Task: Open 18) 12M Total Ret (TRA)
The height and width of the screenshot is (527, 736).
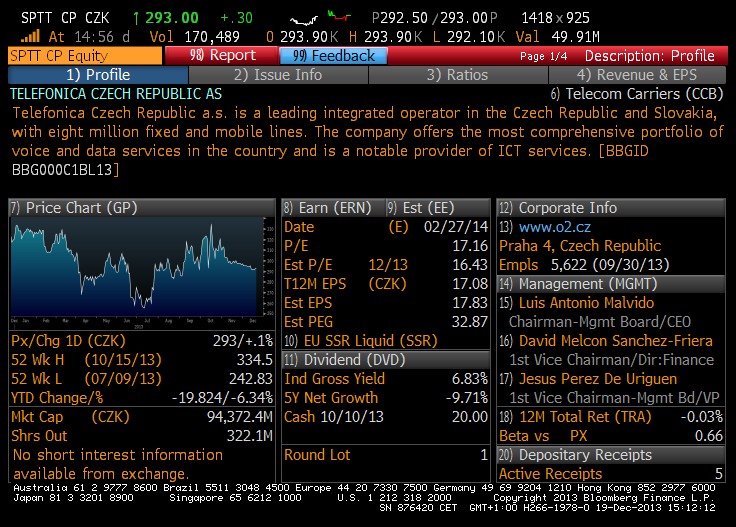Action: tap(575, 417)
